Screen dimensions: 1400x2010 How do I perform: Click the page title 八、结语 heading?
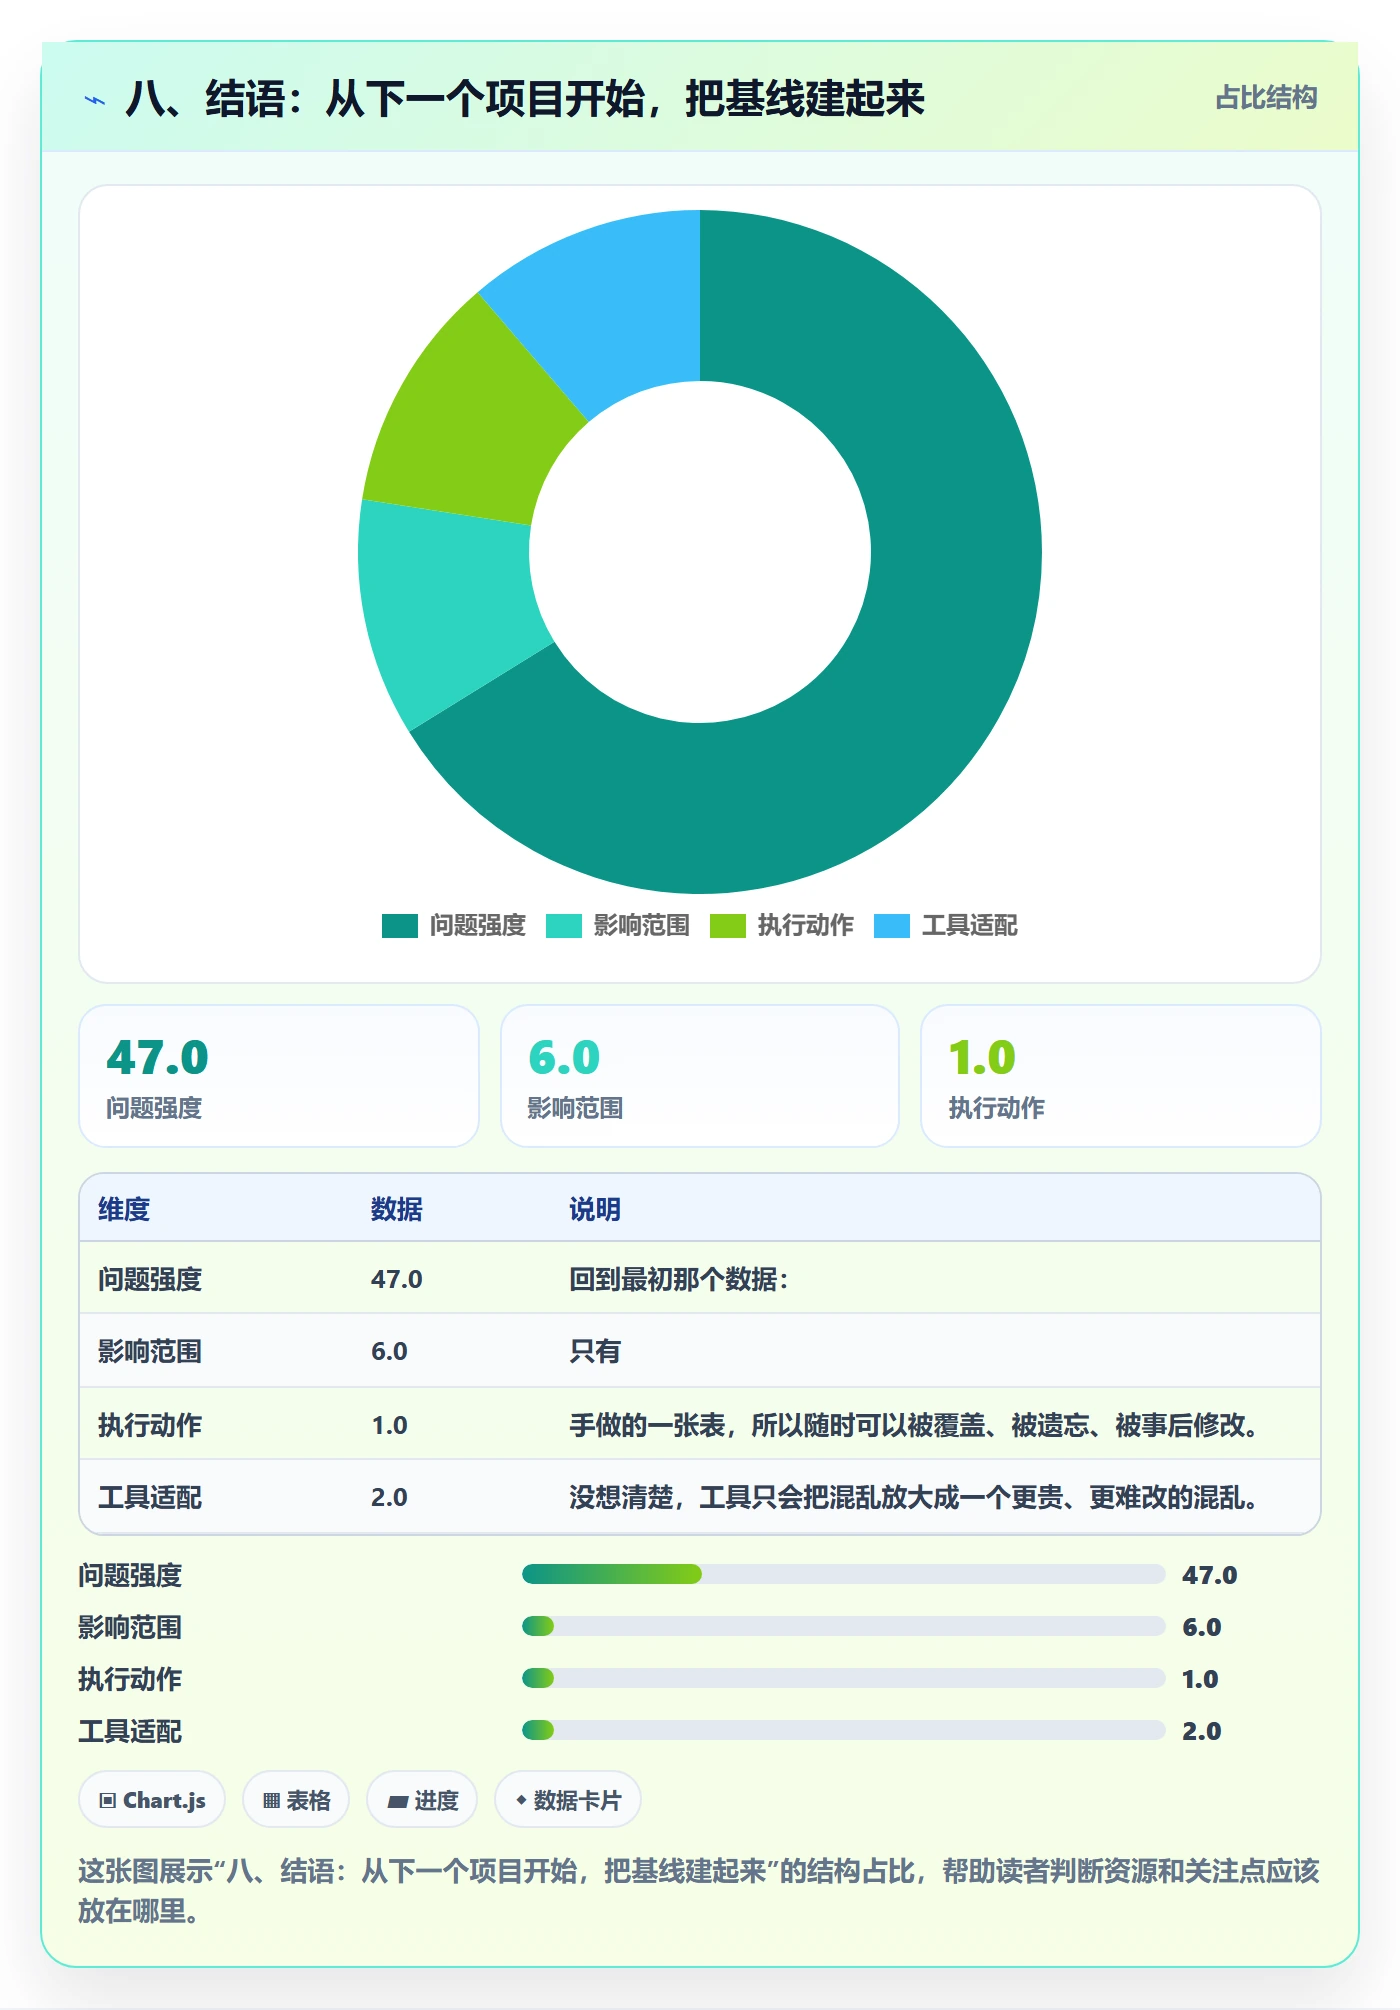coord(525,99)
